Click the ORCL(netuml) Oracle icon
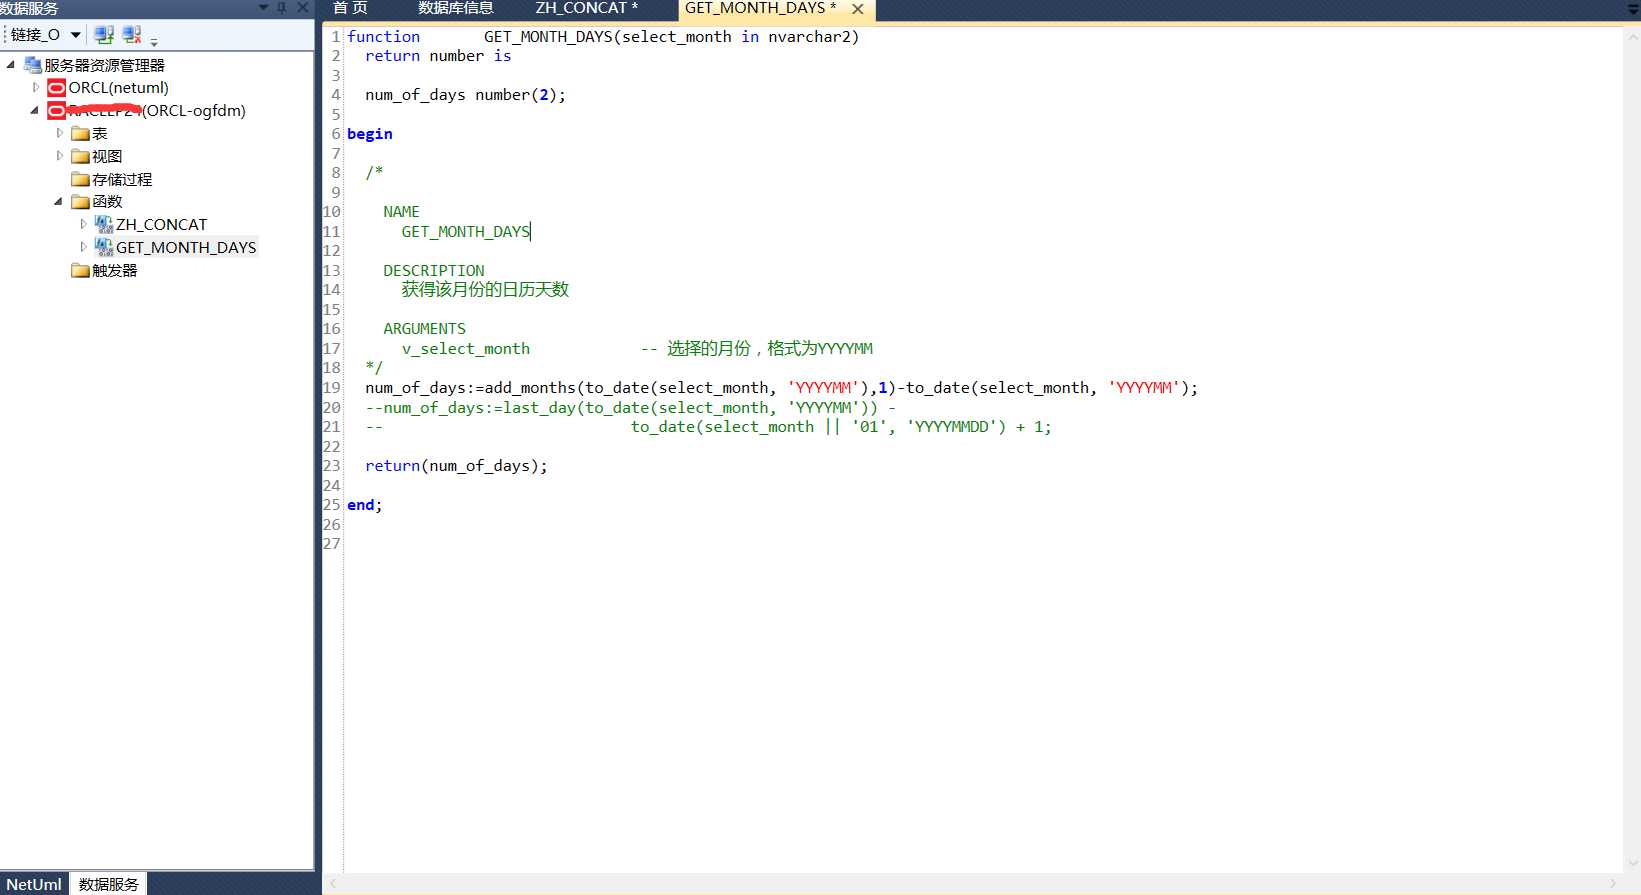Viewport: 1641px width, 895px height. coord(57,88)
